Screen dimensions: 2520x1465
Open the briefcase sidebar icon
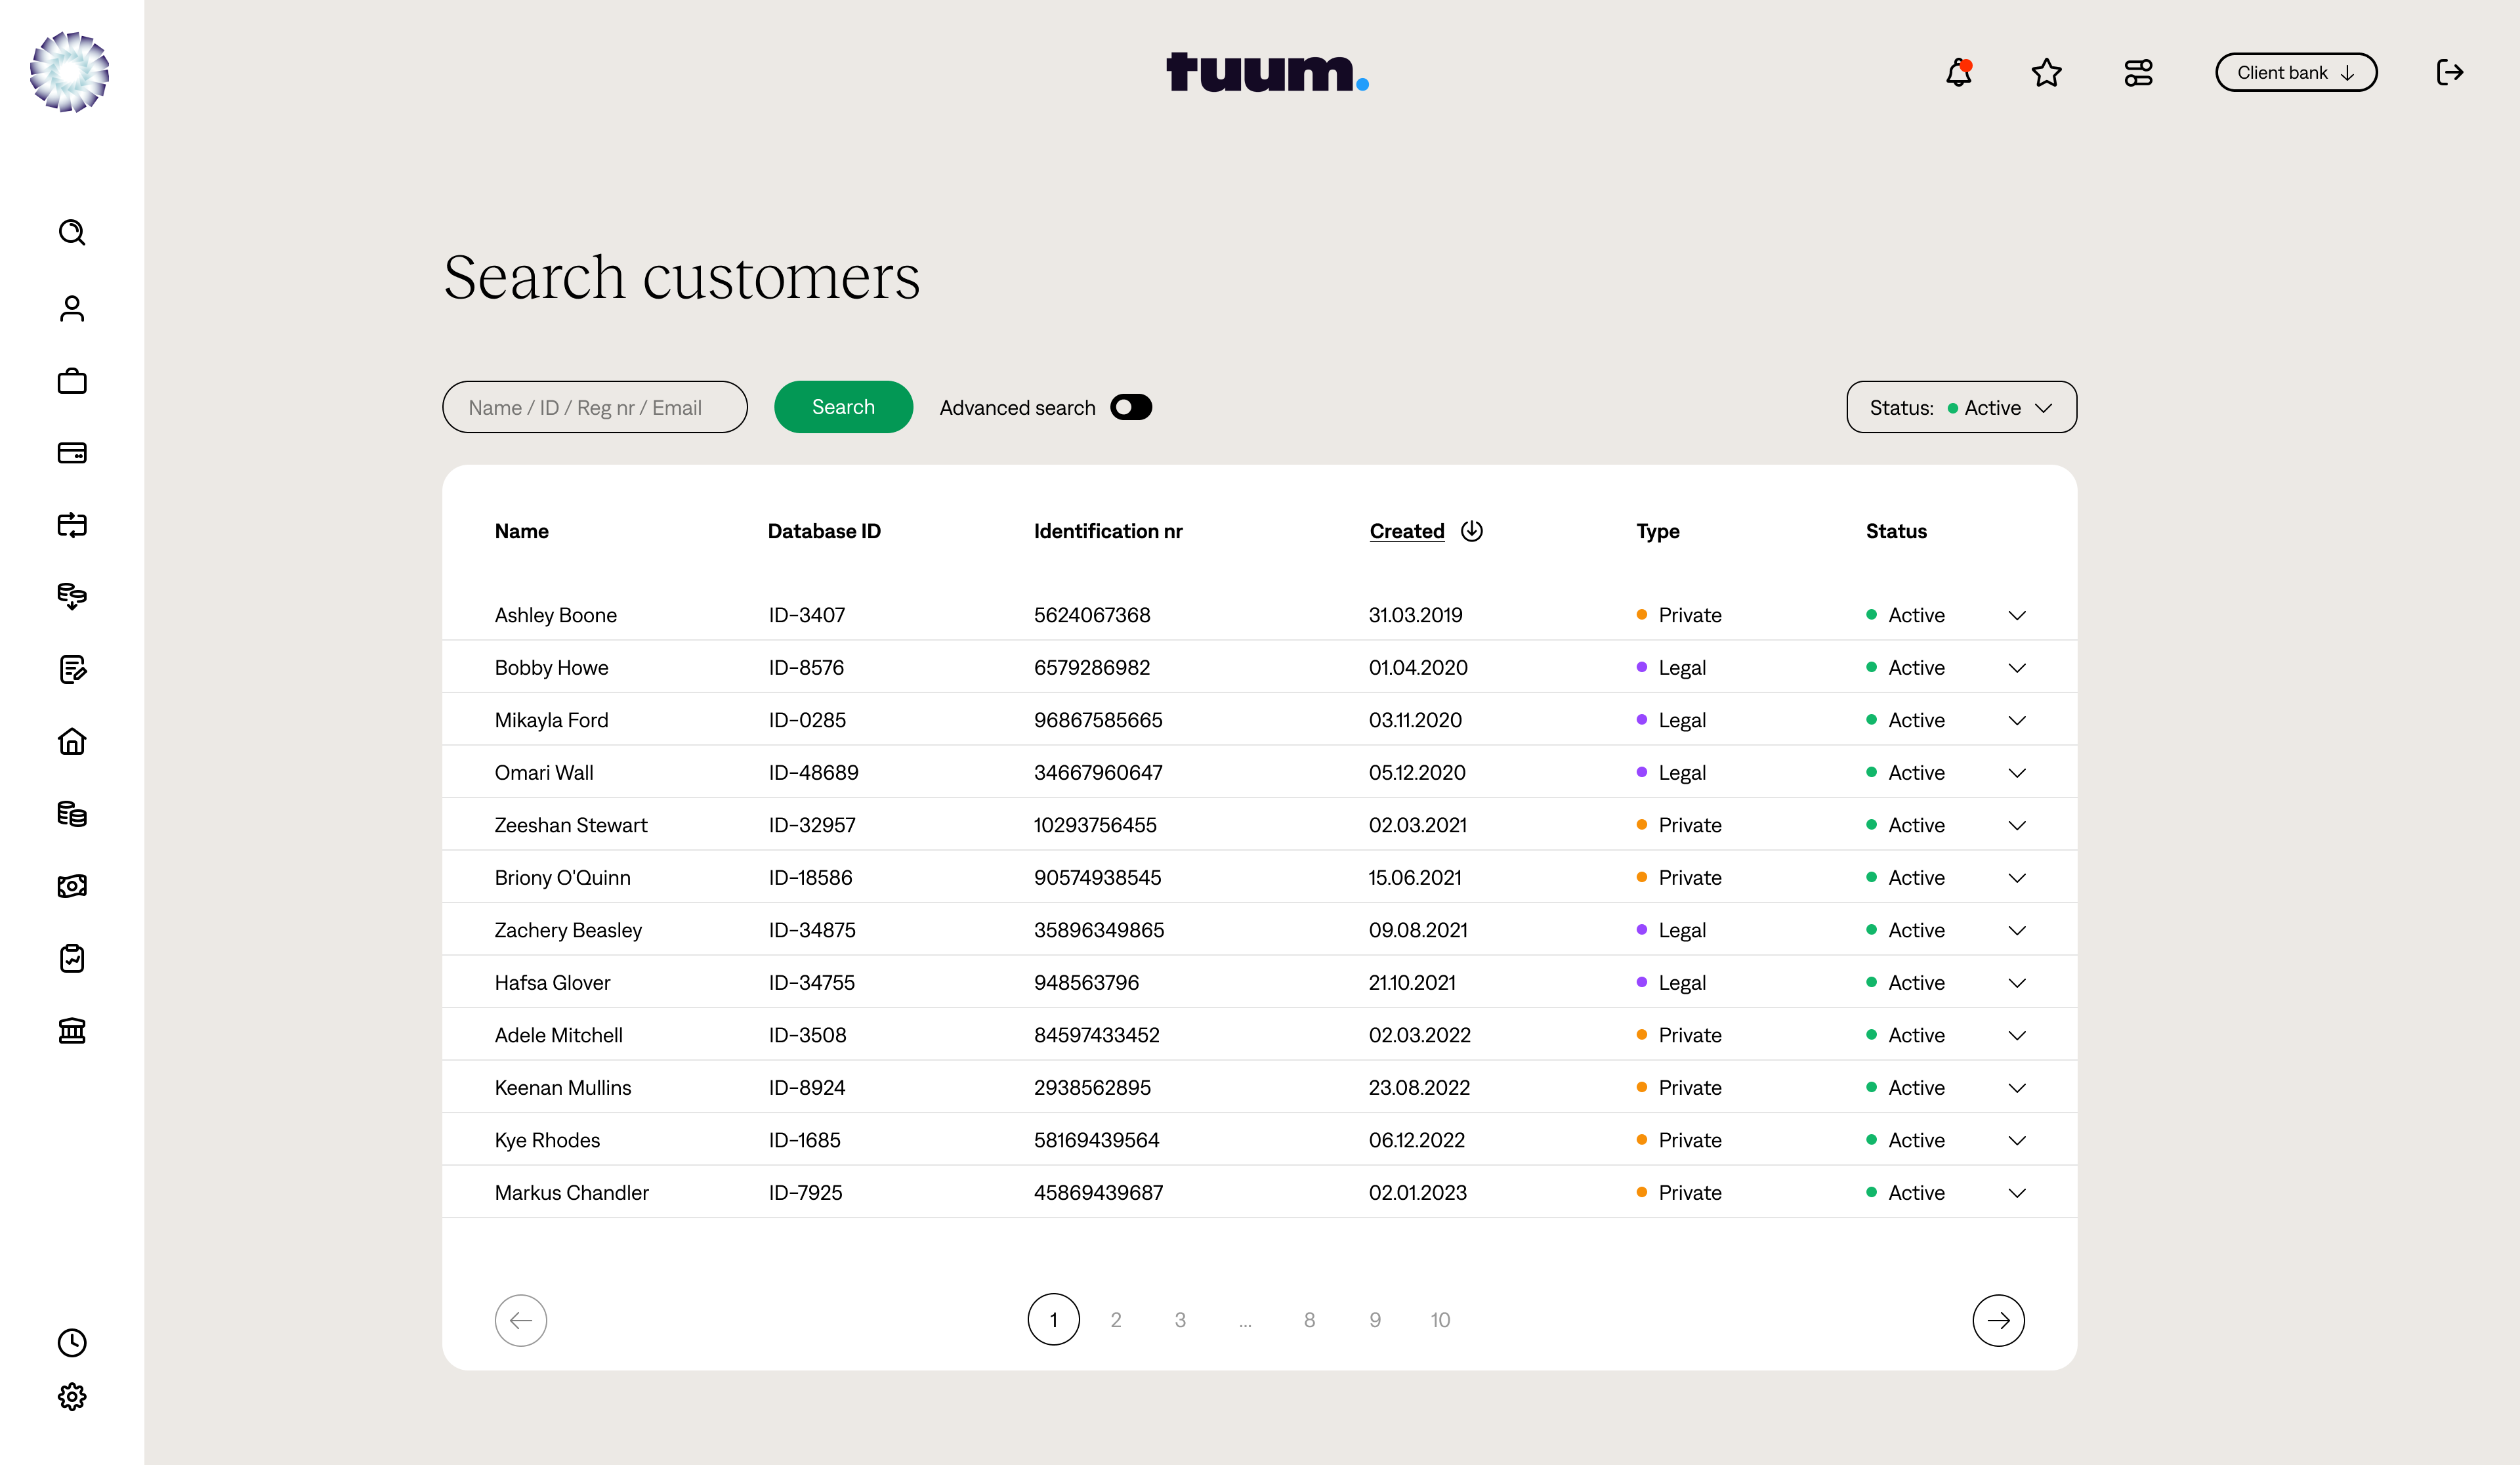[x=72, y=381]
